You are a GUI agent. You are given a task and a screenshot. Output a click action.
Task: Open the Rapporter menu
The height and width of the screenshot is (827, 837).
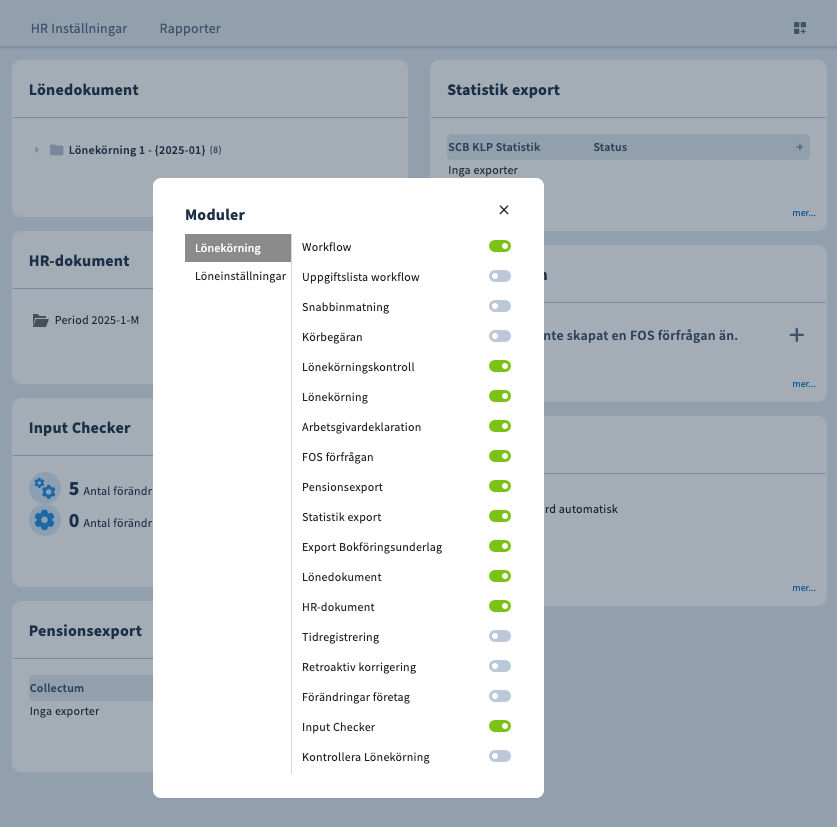[190, 28]
